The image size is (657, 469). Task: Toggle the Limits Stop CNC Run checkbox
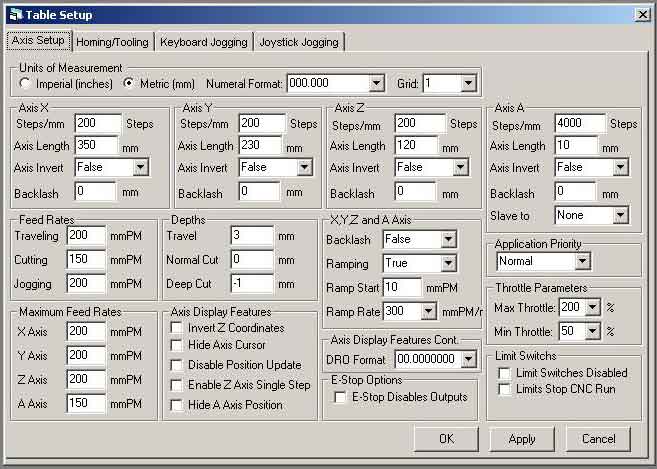pos(504,389)
